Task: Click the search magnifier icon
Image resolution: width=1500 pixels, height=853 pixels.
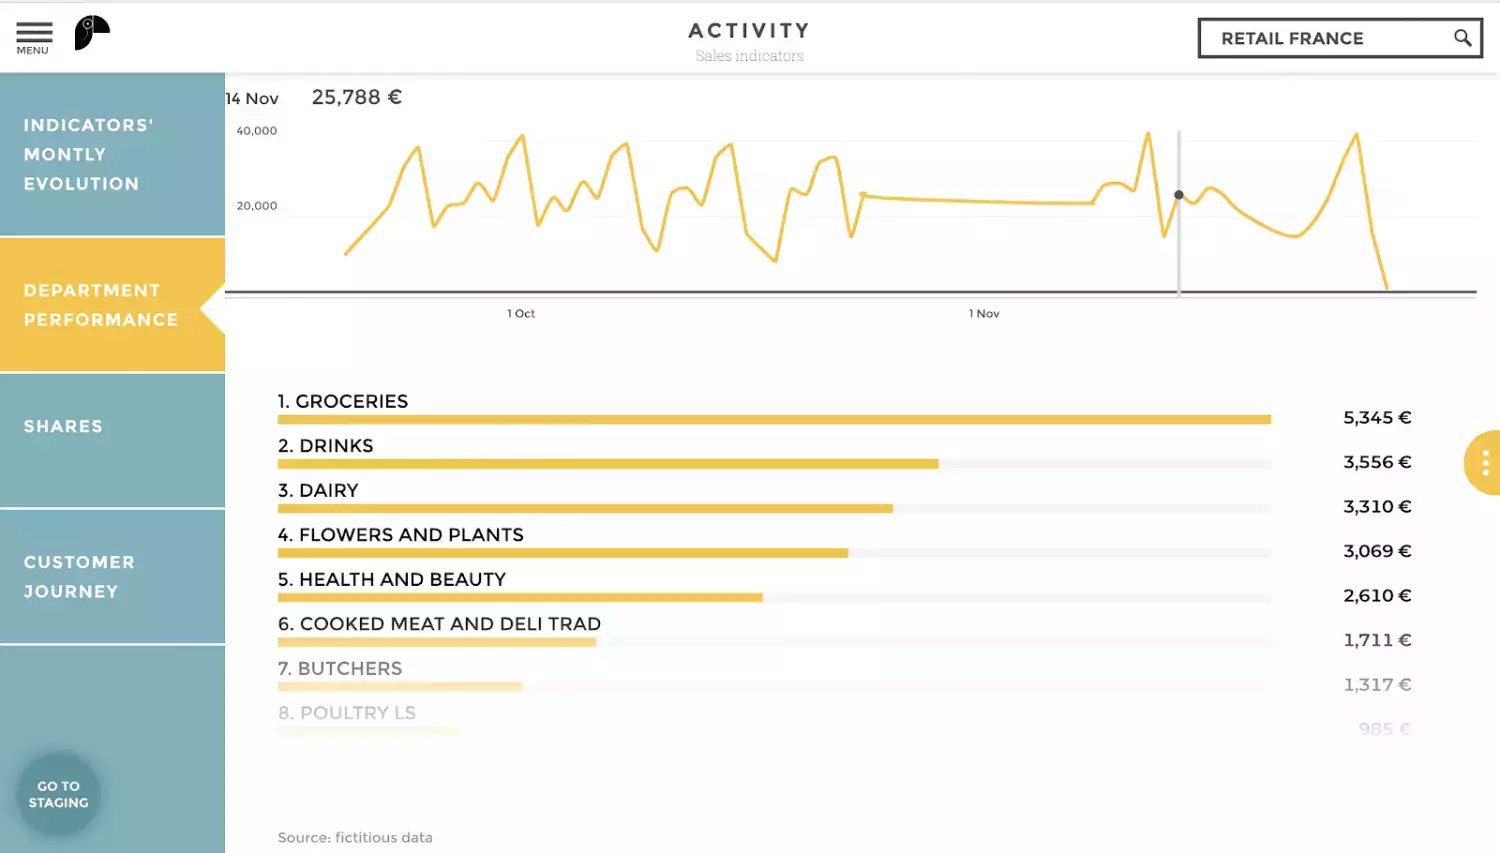Action: coord(1462,38)
